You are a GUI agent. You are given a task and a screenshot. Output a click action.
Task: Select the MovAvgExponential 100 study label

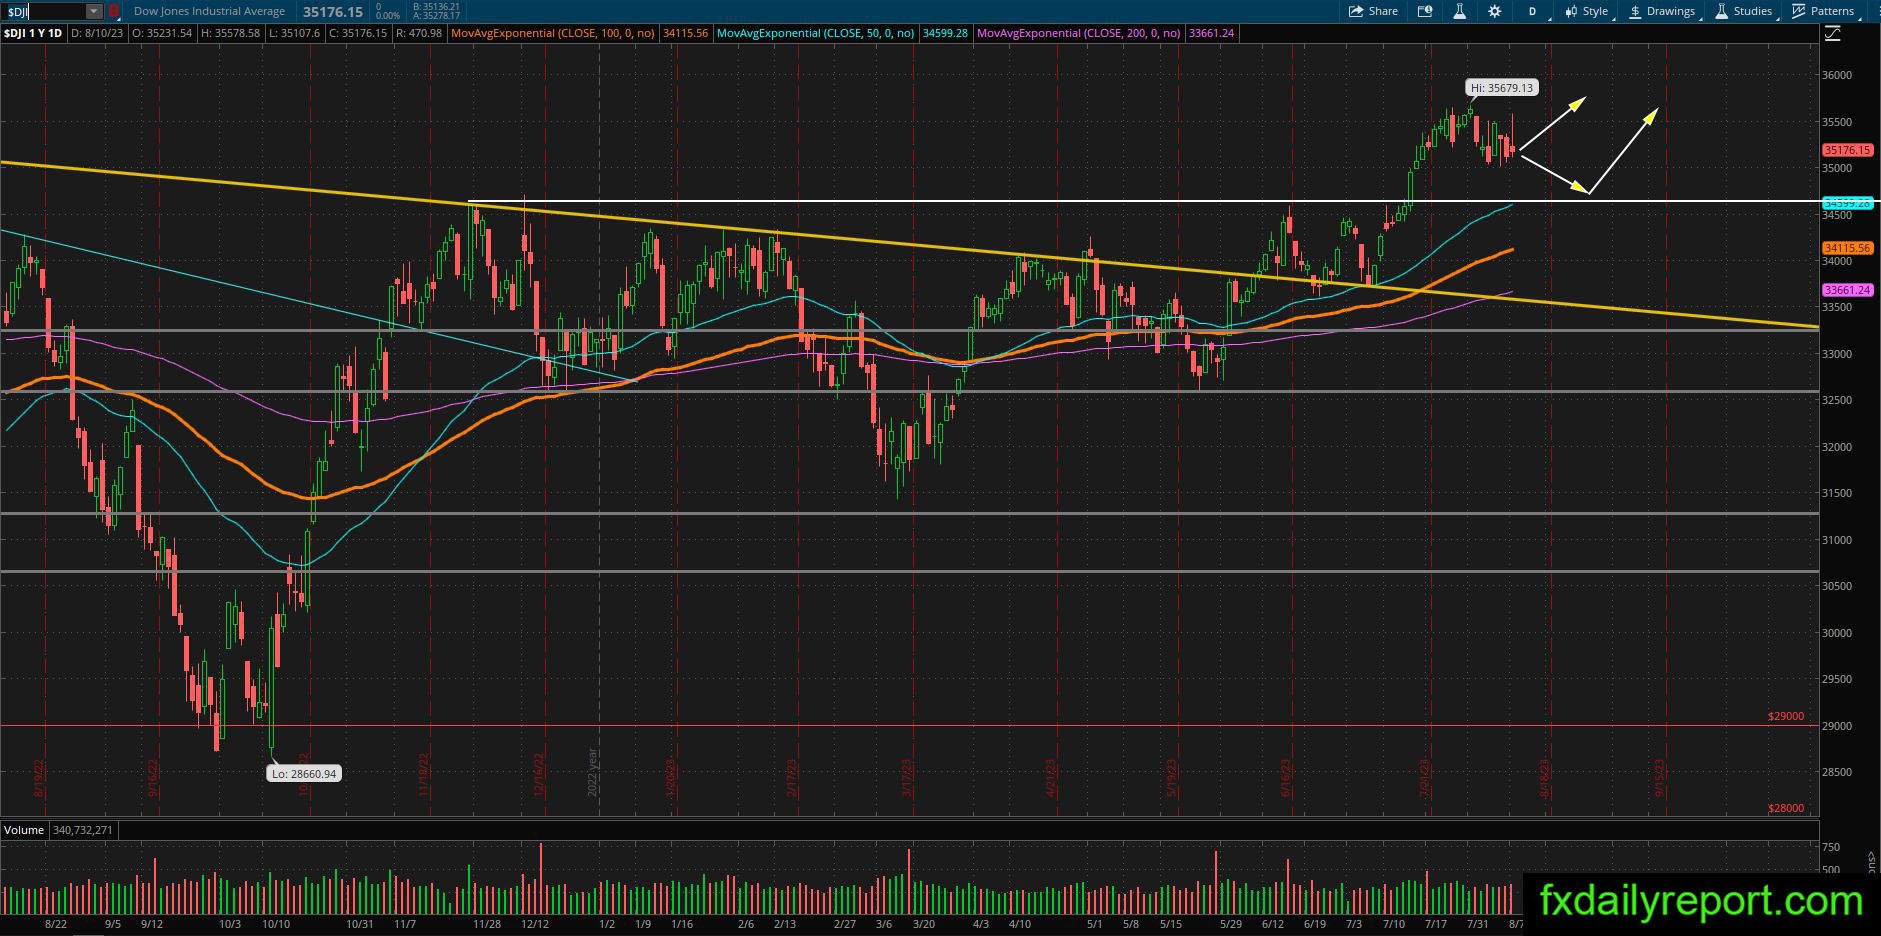click(553, 33)
